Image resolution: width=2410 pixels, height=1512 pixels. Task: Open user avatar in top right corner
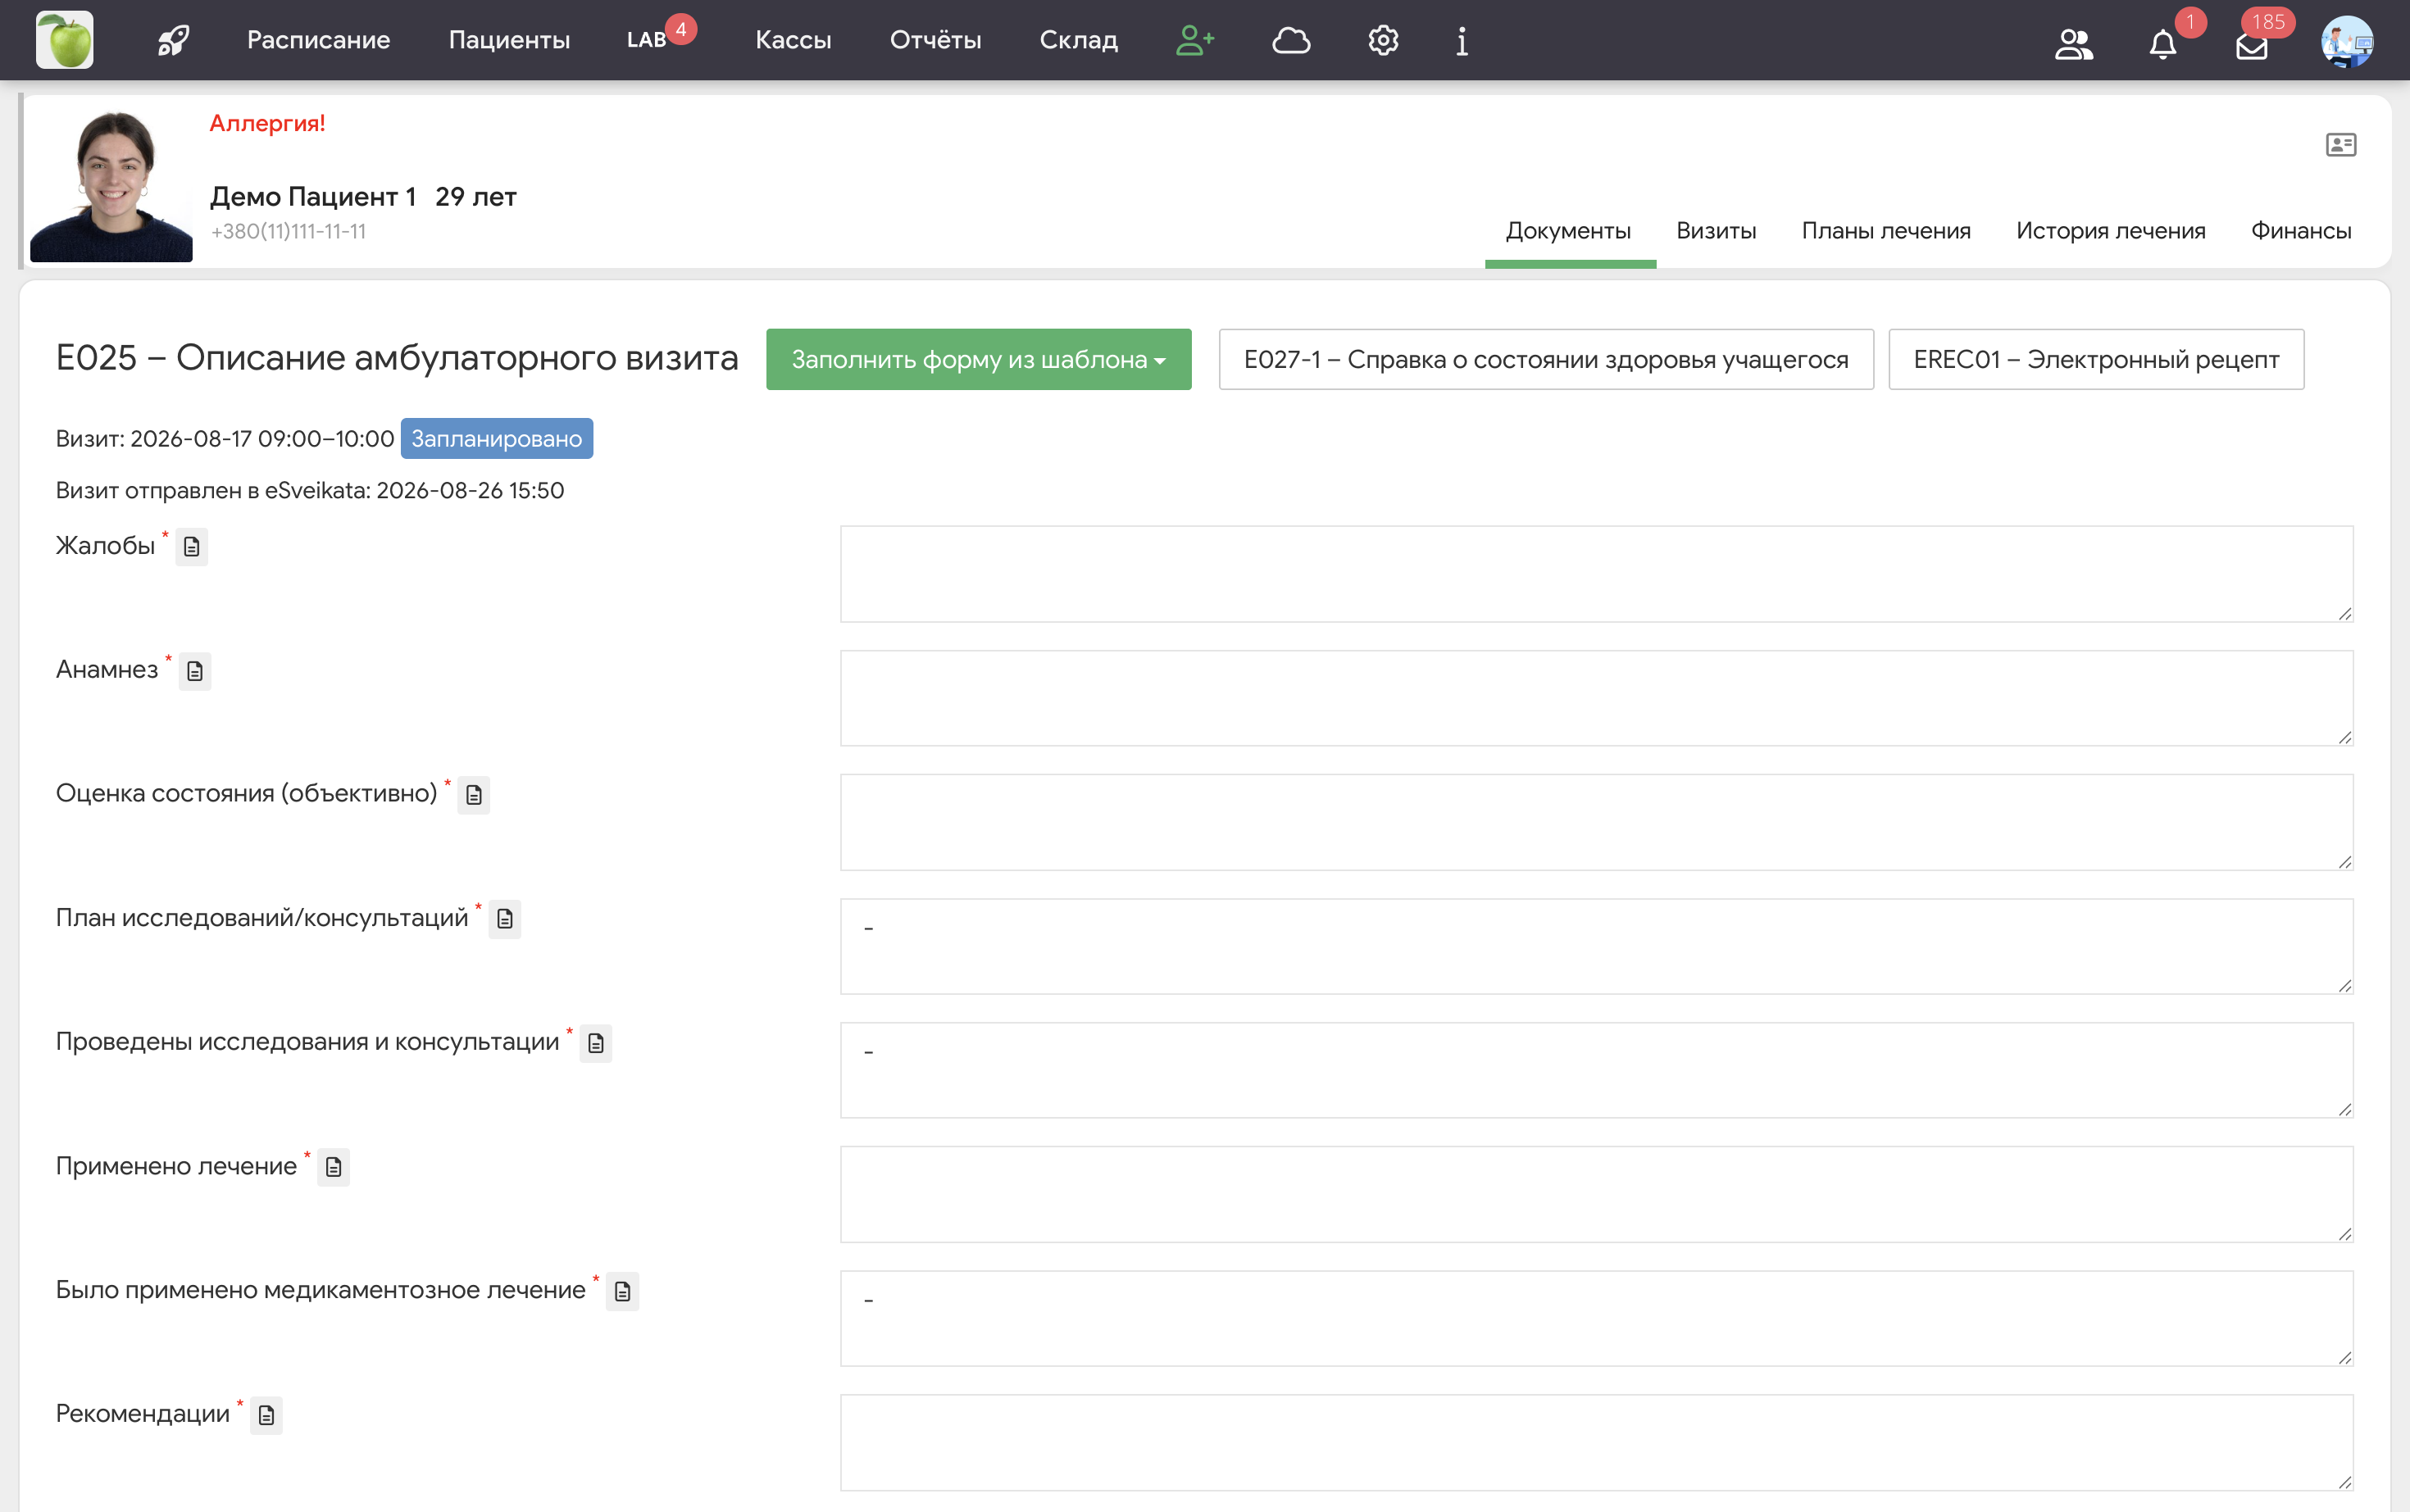2347,42
